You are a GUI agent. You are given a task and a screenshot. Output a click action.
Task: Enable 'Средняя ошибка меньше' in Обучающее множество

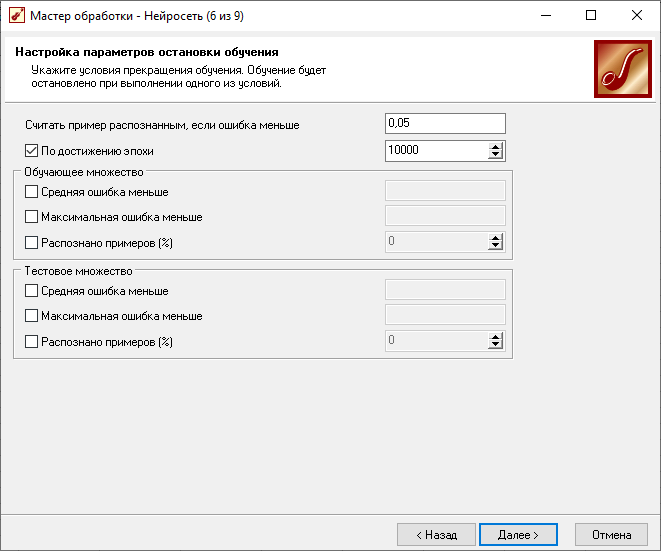(x=32, y=192)
